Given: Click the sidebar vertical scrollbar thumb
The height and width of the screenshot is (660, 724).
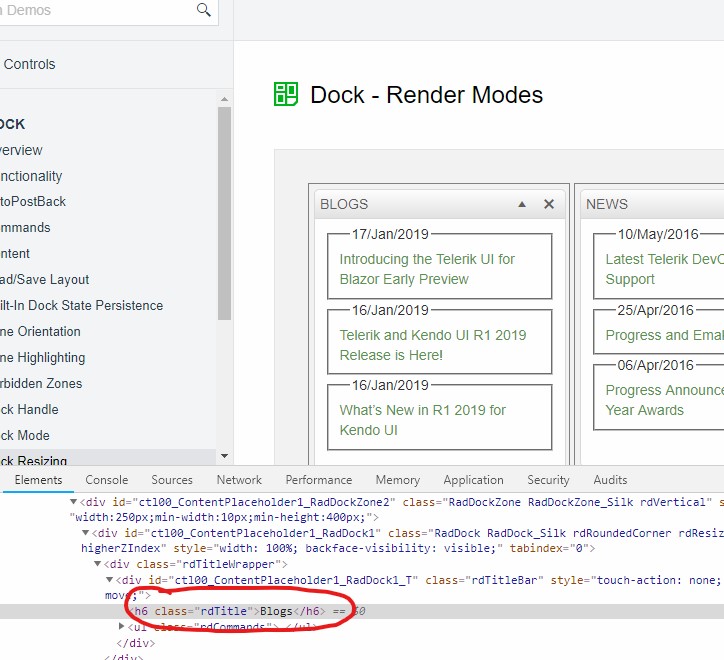Looking at the screenshot, I should pyautogui.click(x=224, y=210).
